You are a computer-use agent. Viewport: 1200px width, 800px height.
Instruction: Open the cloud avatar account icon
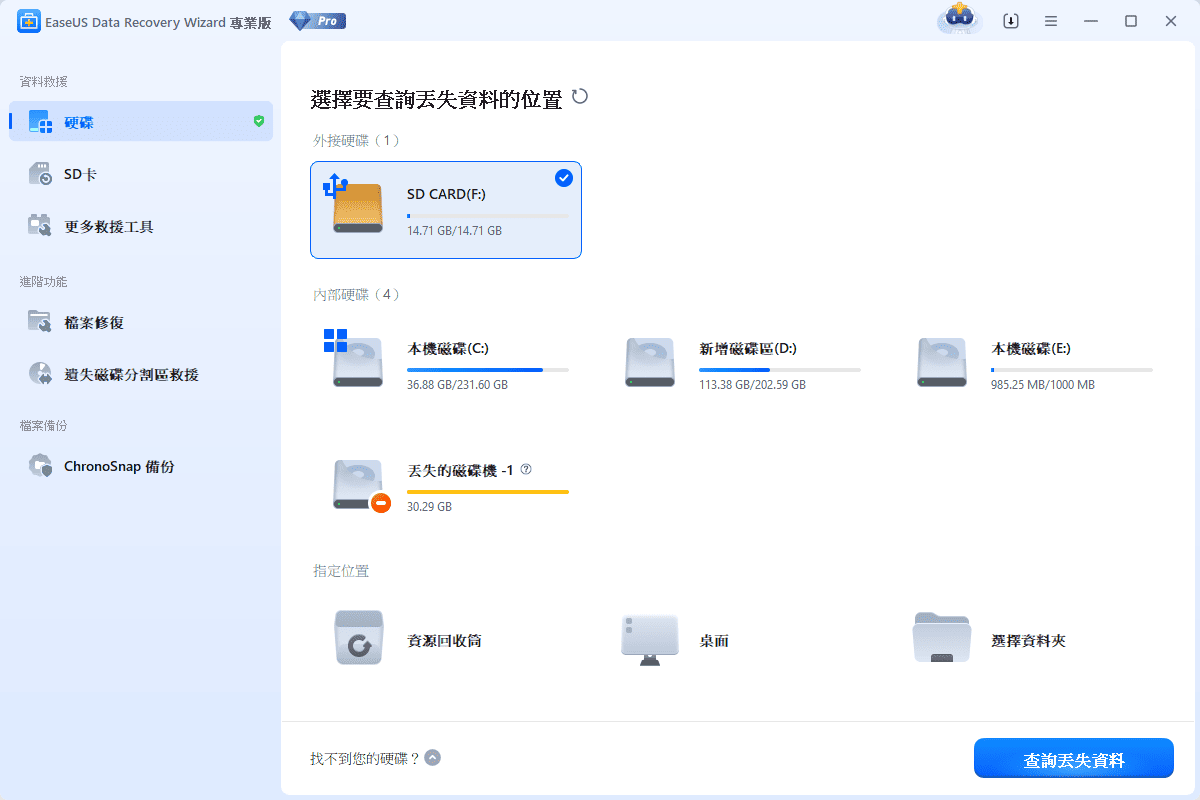tap(960, 19)
